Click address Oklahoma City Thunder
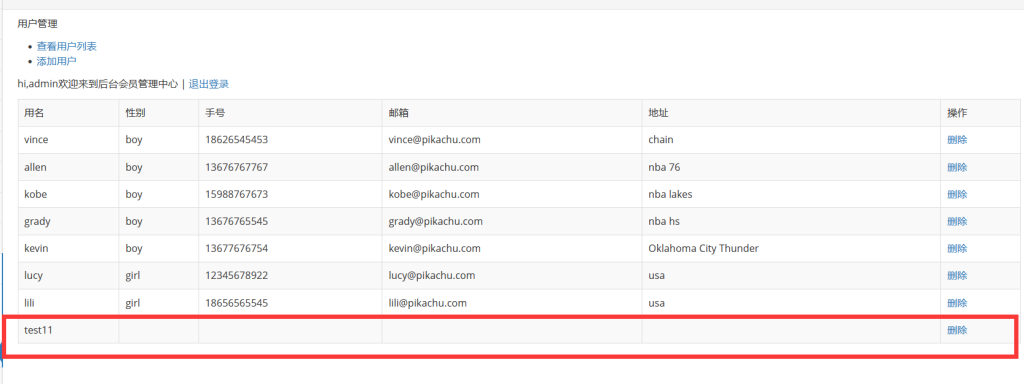1024x384 pixels. pyautogui.click(x=703, y=249)
